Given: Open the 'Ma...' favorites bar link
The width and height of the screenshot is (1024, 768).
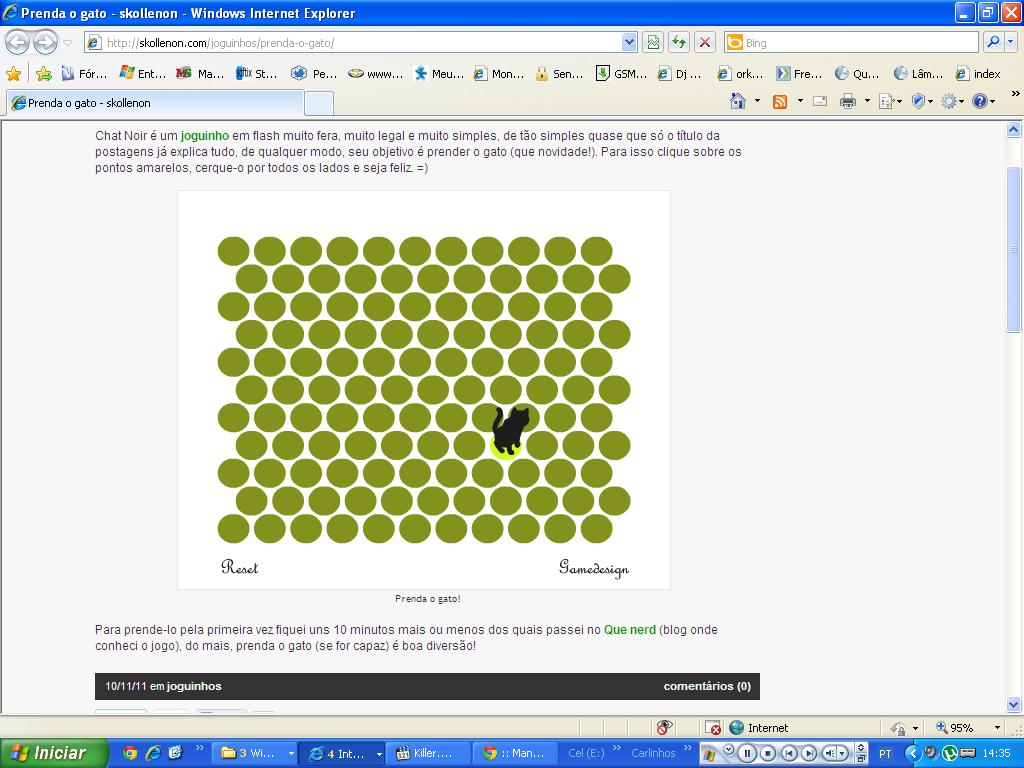Looking at the screenshot, I should pos(200,74).
